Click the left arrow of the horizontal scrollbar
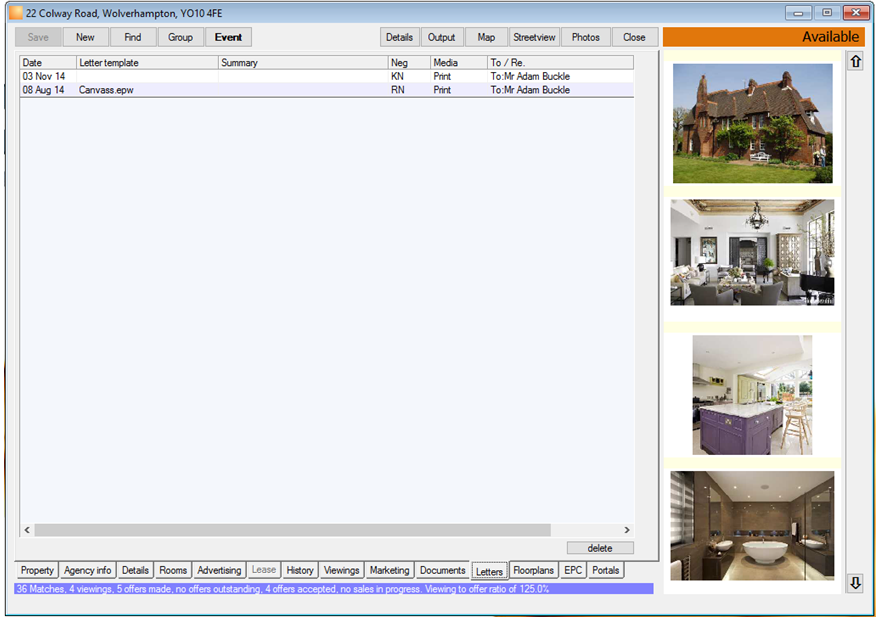Viewport: 877px width, 623px height. coord(27,530)
